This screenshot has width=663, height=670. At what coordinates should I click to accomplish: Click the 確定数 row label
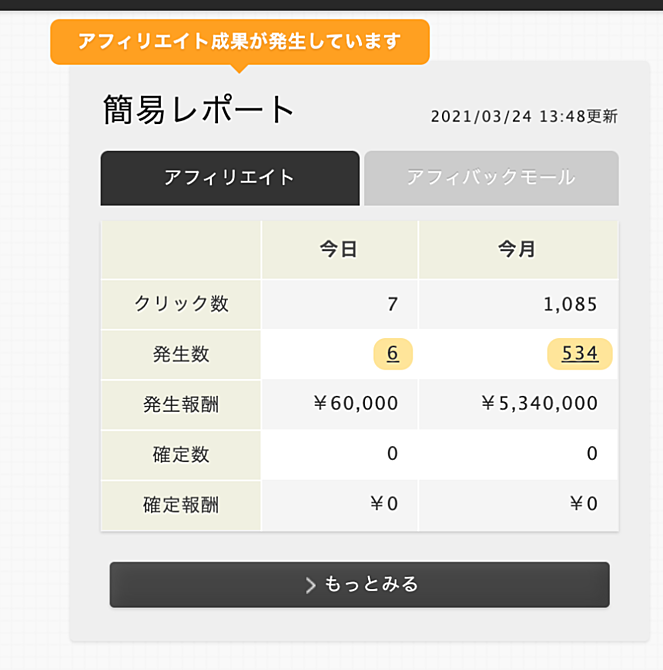tap(181, 455)
